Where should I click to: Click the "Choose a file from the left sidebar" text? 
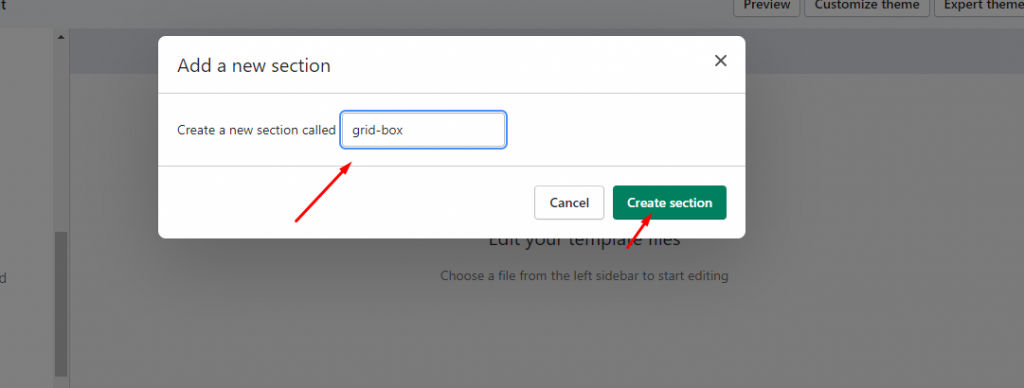pyautogui.click(x=584, y=276)
